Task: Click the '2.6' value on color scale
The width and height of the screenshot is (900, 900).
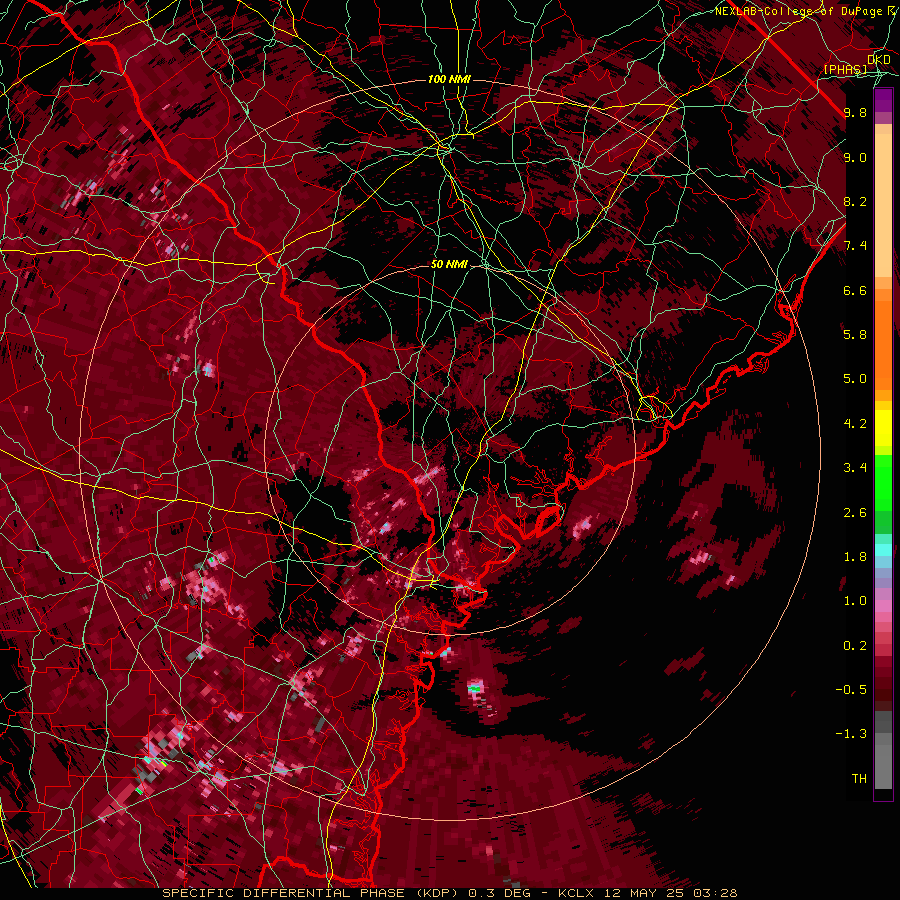Action: click(x=855, y=513)
